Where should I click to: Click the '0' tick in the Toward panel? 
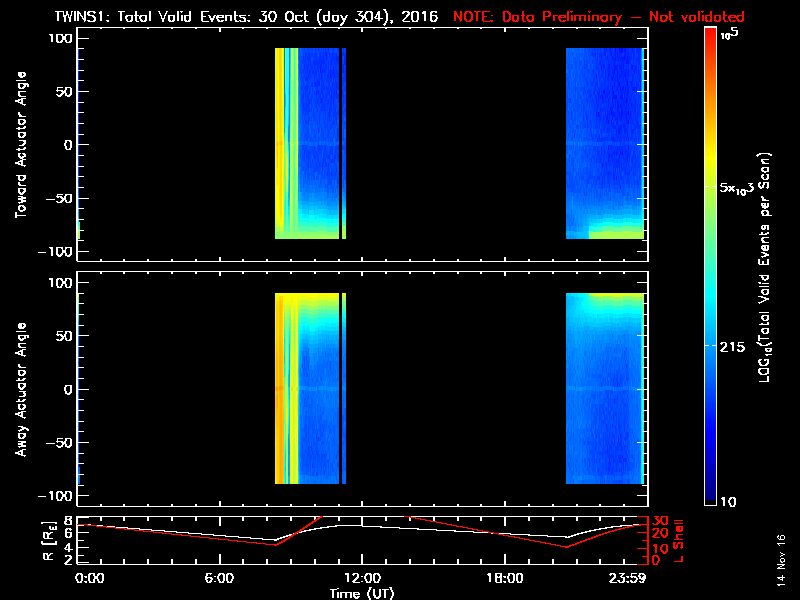(68, 145)
